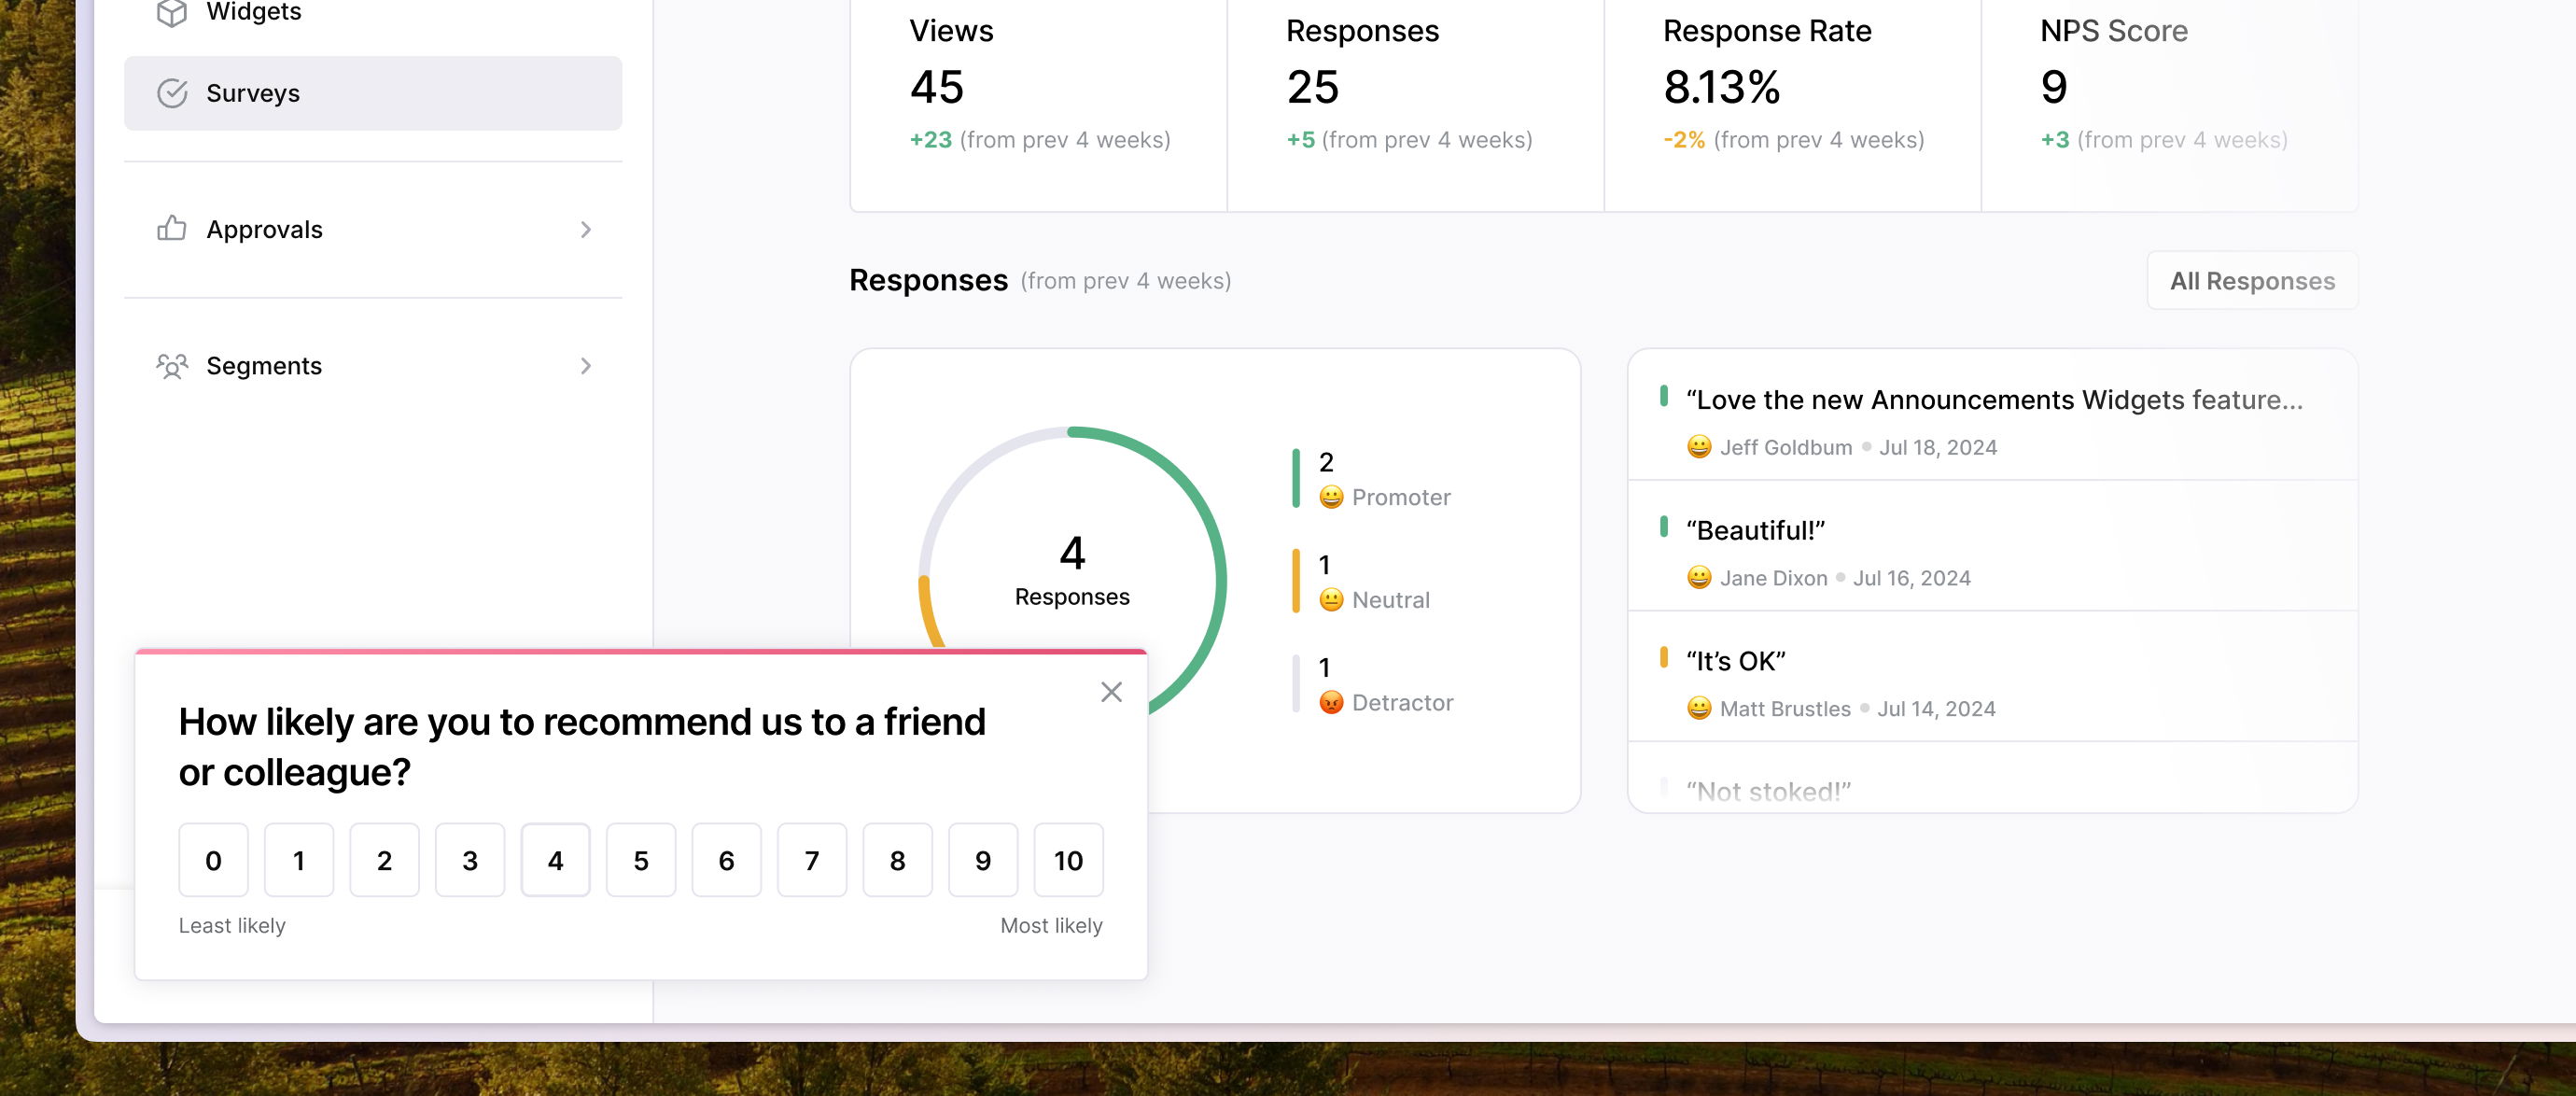This screenshot has width=2576, height=1096.
Task: Click the emoji beside Jane Dixon
Action: pyautogui.click(x=1699, y=578)
